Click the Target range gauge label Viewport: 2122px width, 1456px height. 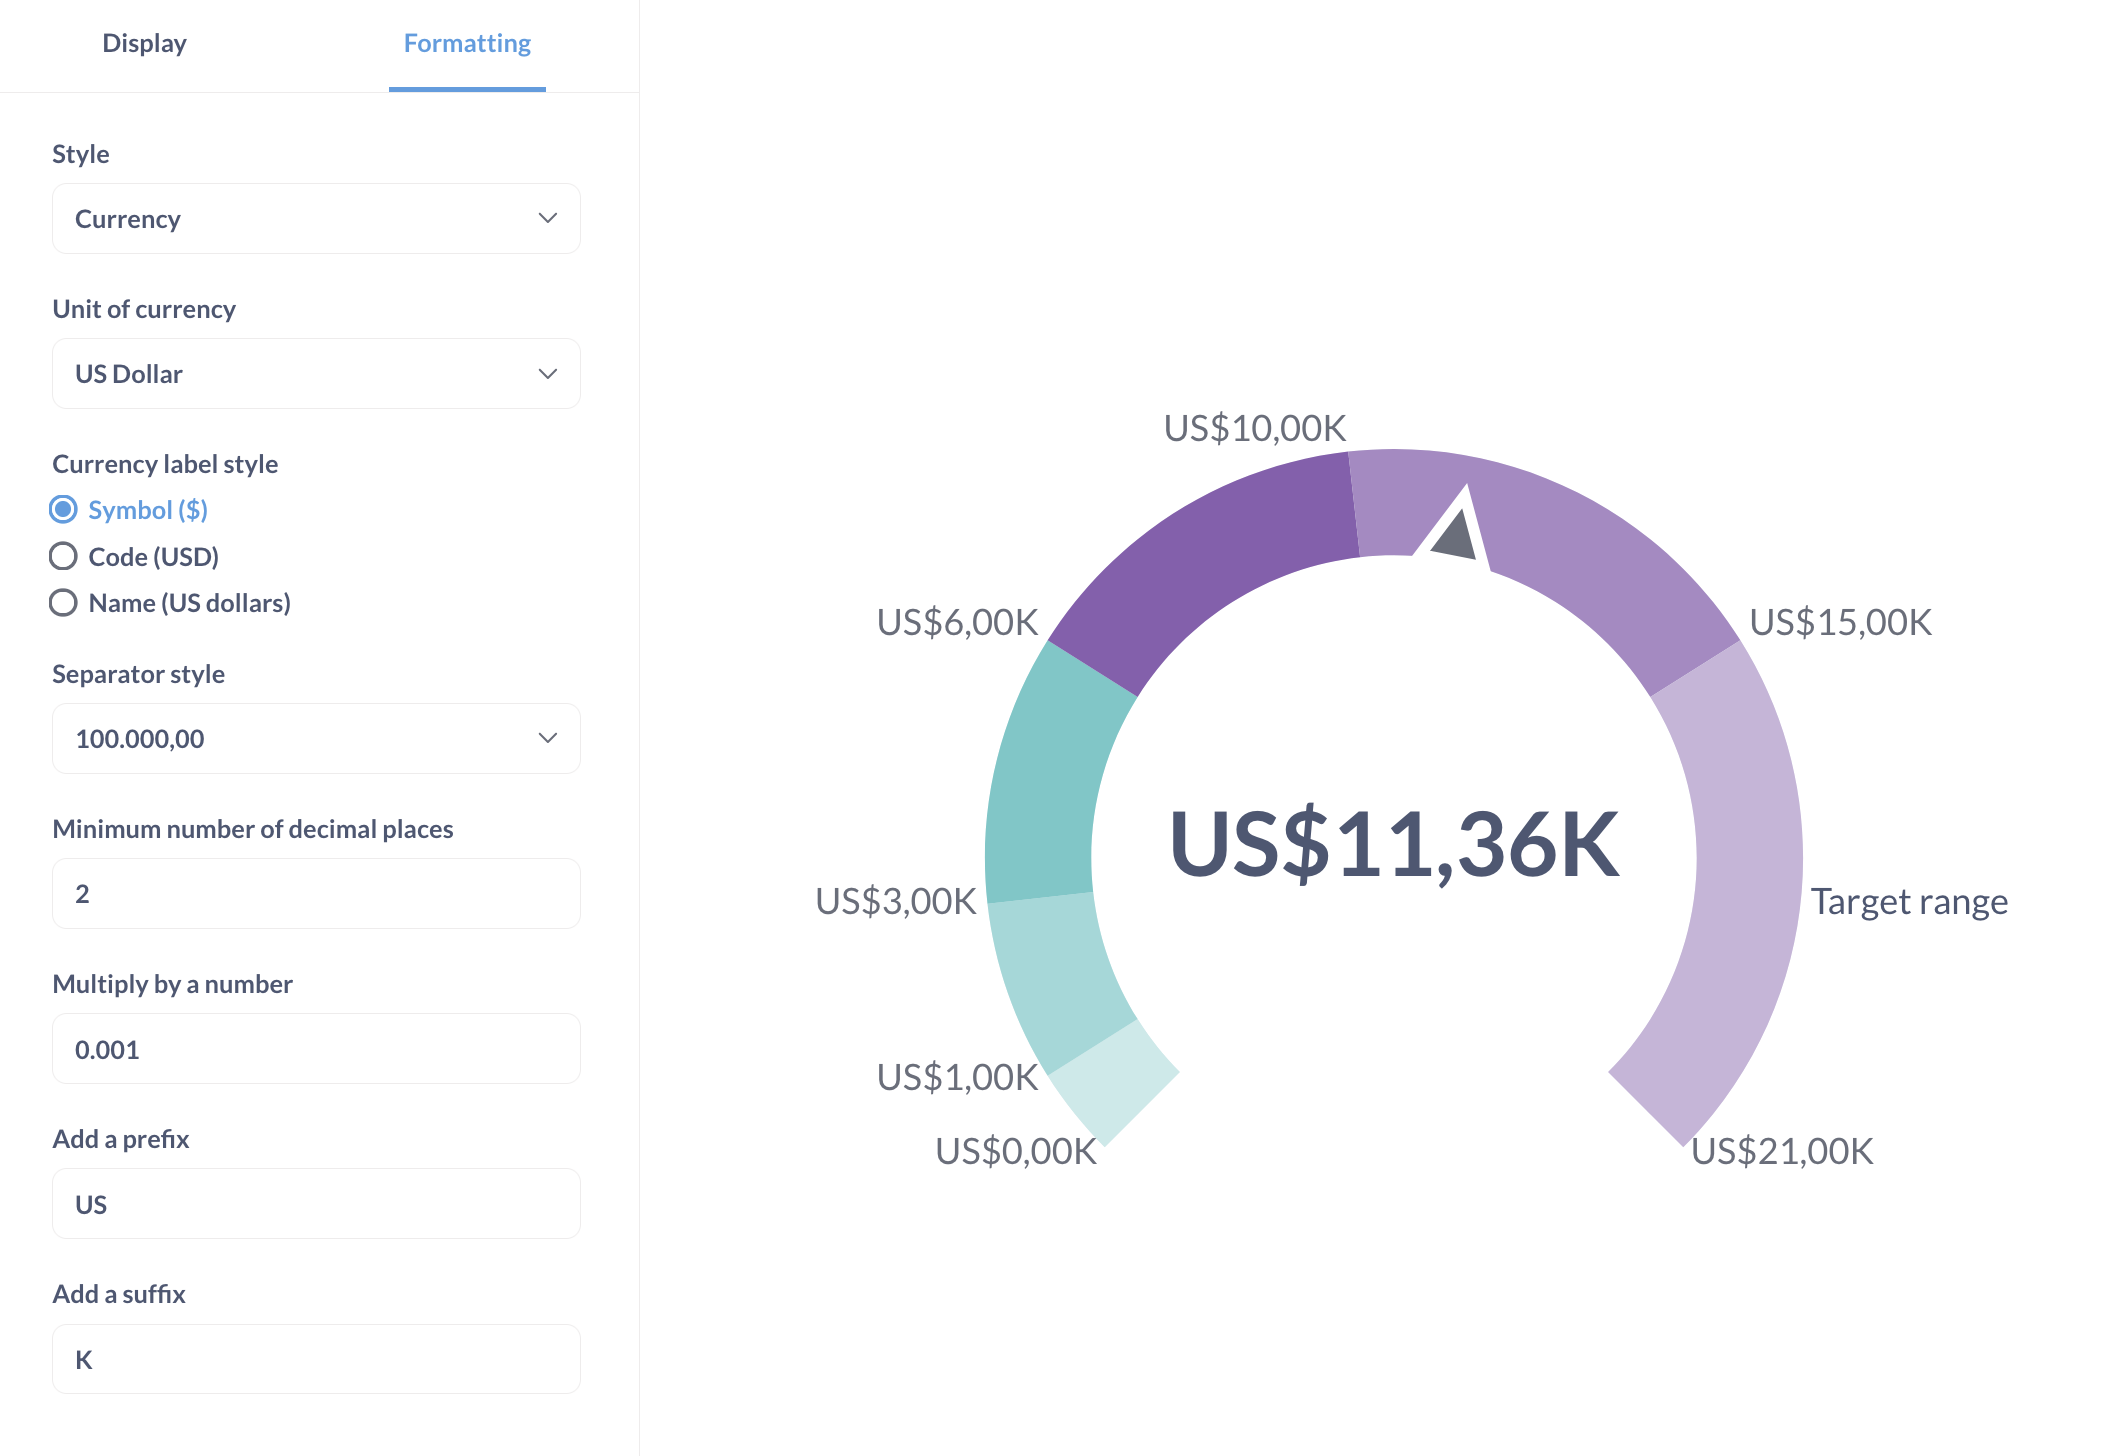[1909, 902]
